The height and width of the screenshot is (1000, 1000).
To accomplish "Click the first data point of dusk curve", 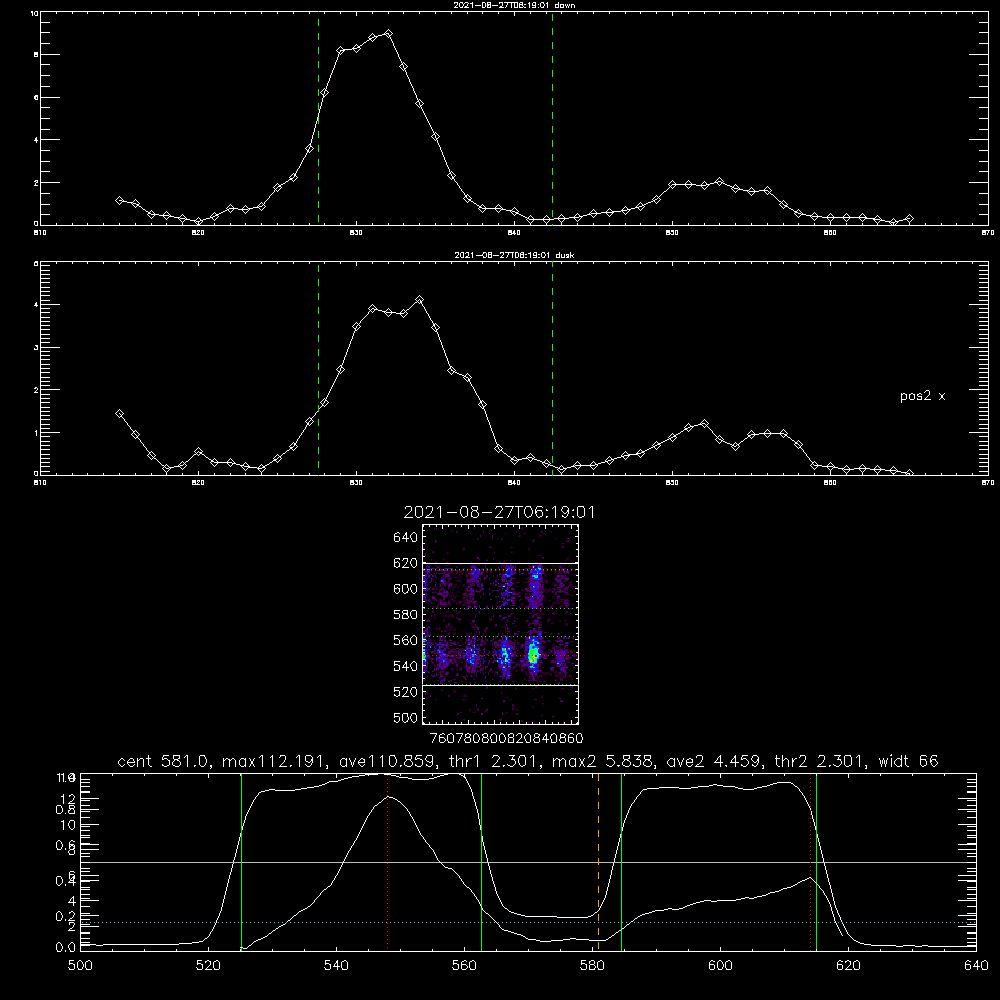I will pos(119,413).
